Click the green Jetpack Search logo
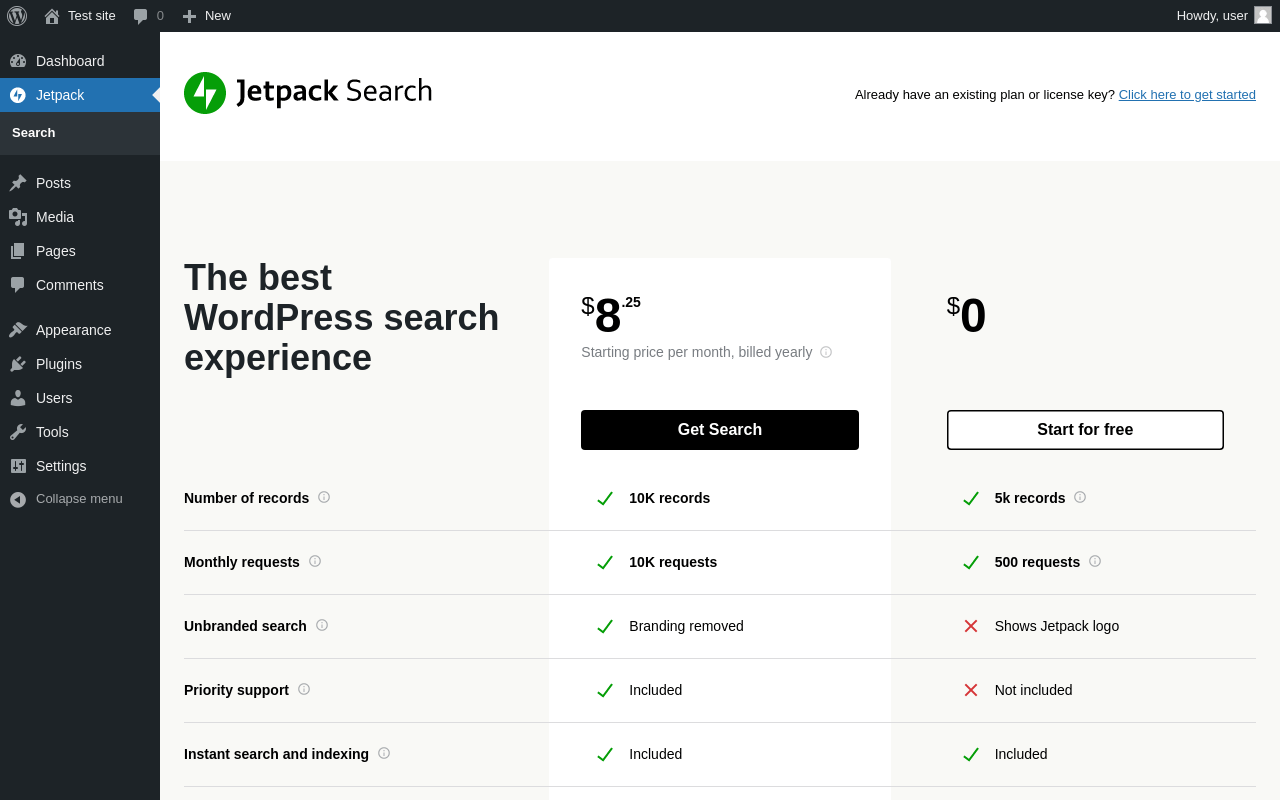The image size is (1280, 800). (x=308, y=93)
